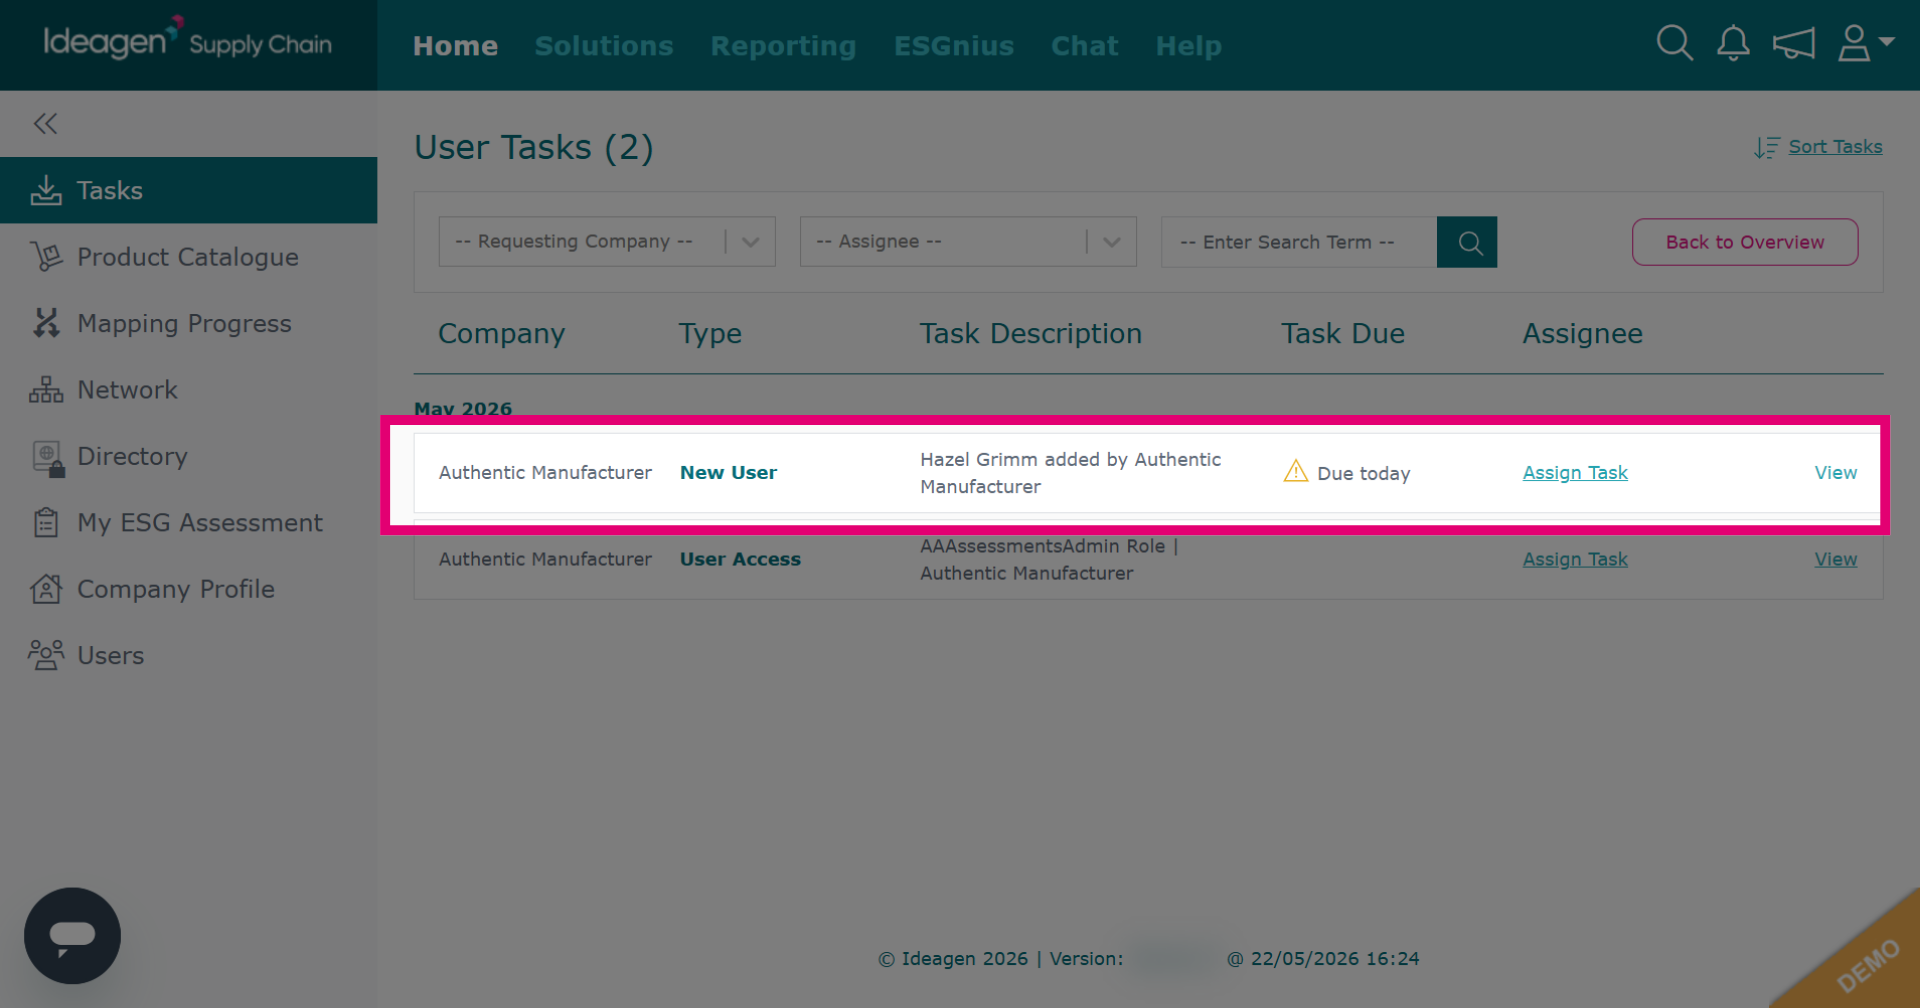Viewport: 1920px width, 1008px height.
Task: Click the Assignee column header
Action: [x=1582, y=334]
